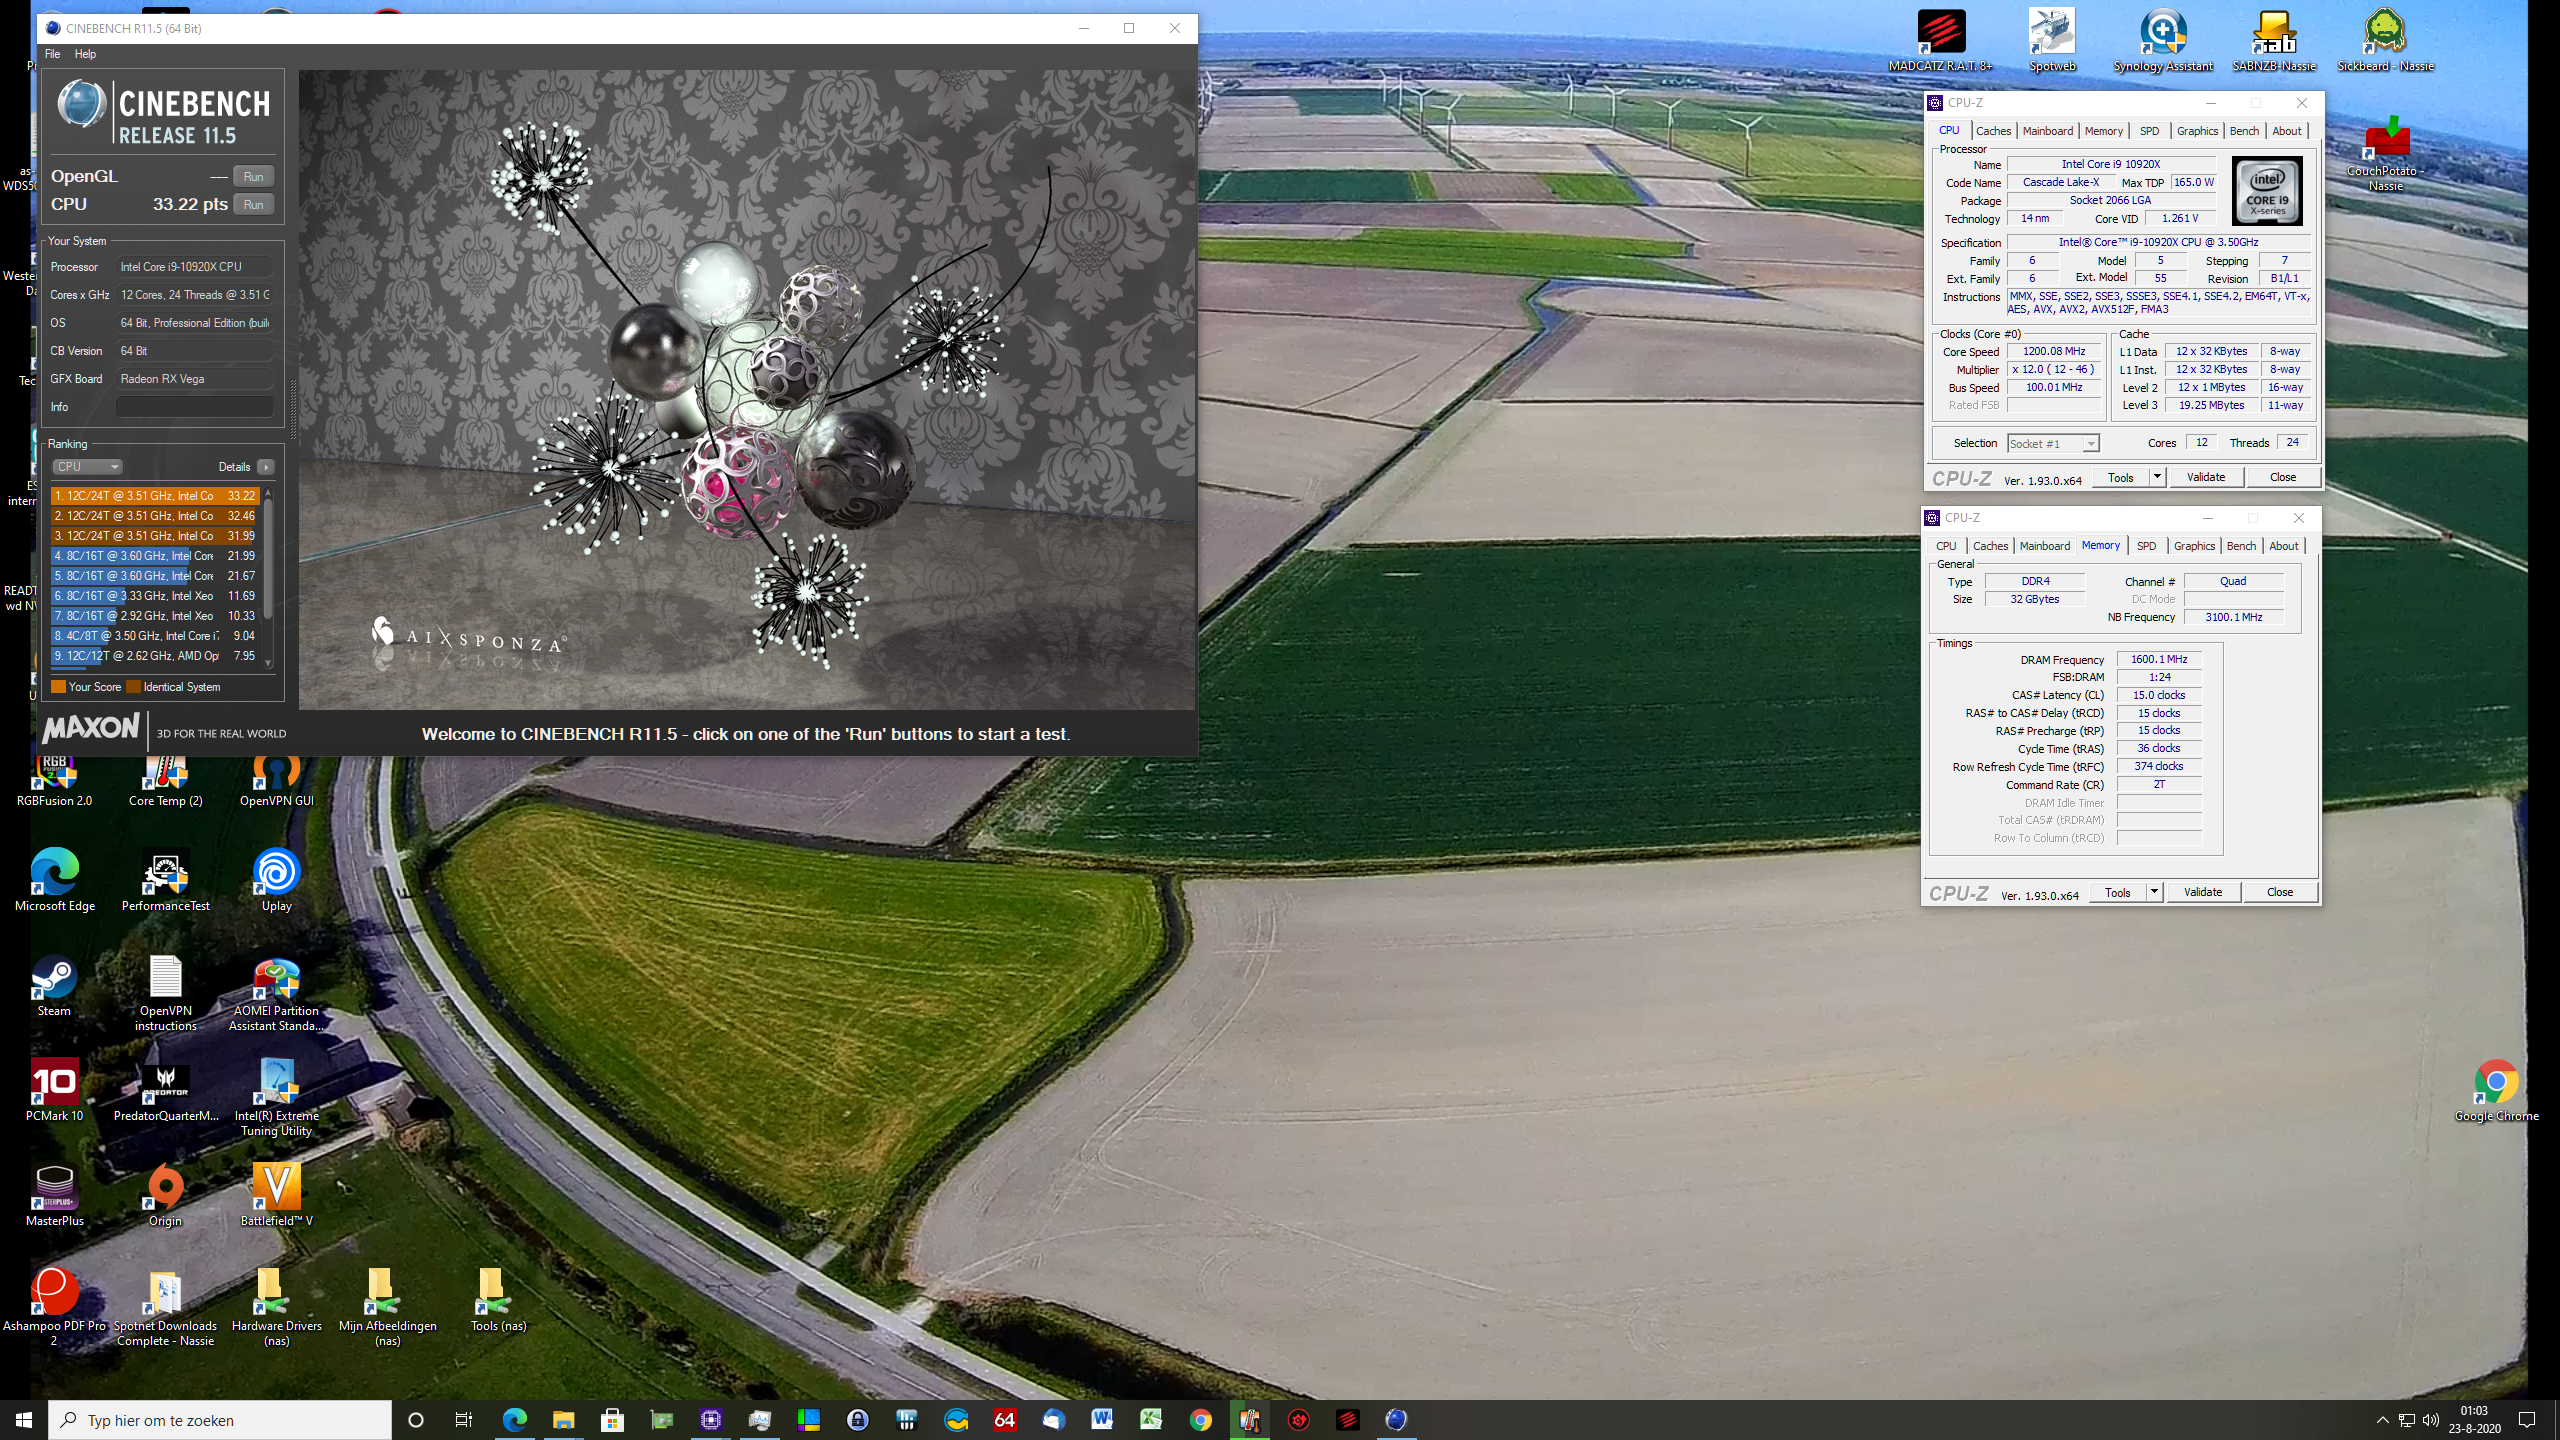The height and width of the screenshot is (1440, 2560).
Task: Open Origin desktop icon
Action: pos(165,1195)
